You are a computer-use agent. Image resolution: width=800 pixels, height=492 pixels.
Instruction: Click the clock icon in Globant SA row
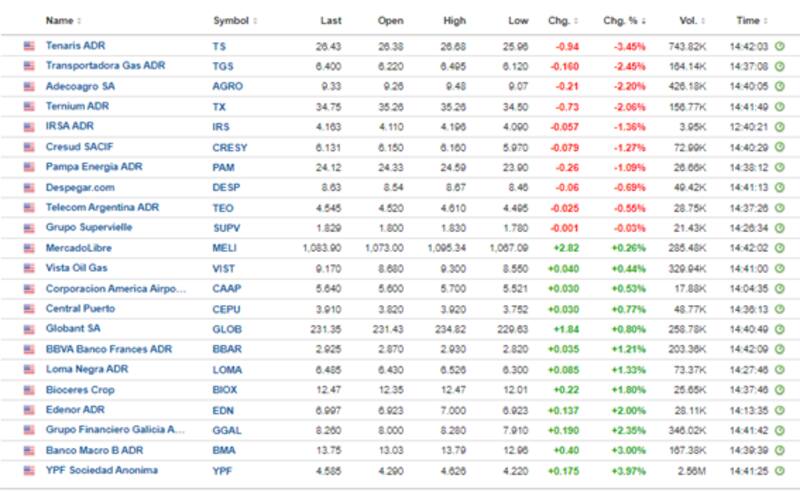tap(780, 329)
